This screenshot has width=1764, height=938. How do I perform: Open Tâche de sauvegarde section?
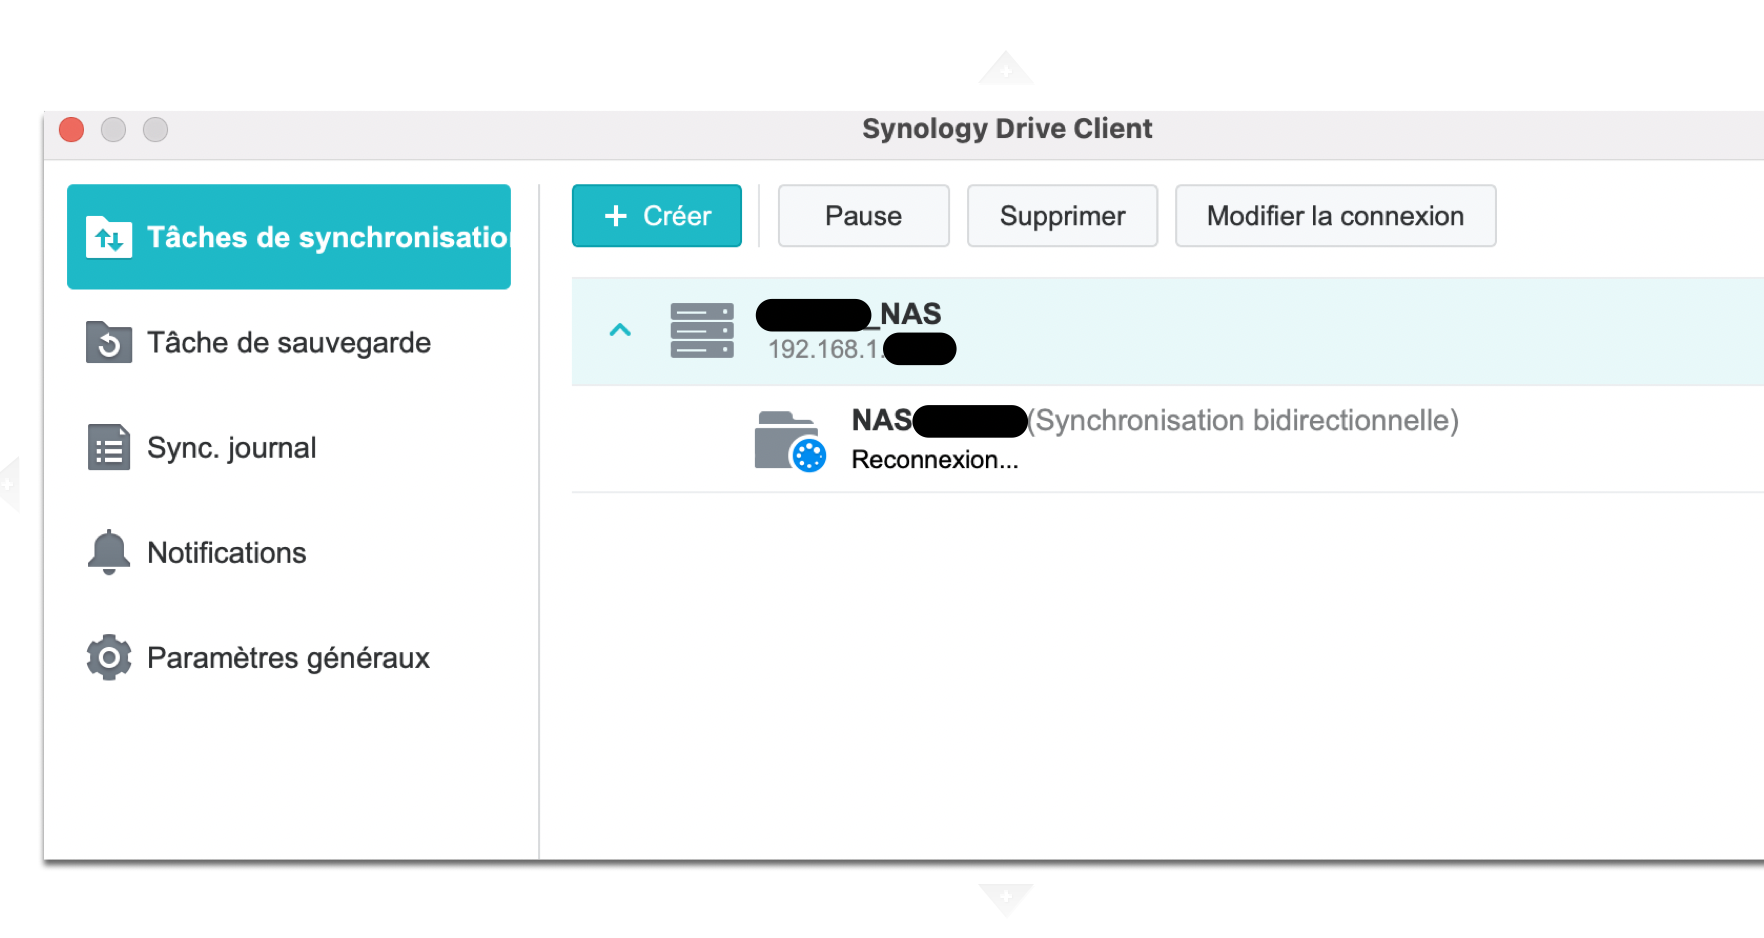[x=289, y=343]
